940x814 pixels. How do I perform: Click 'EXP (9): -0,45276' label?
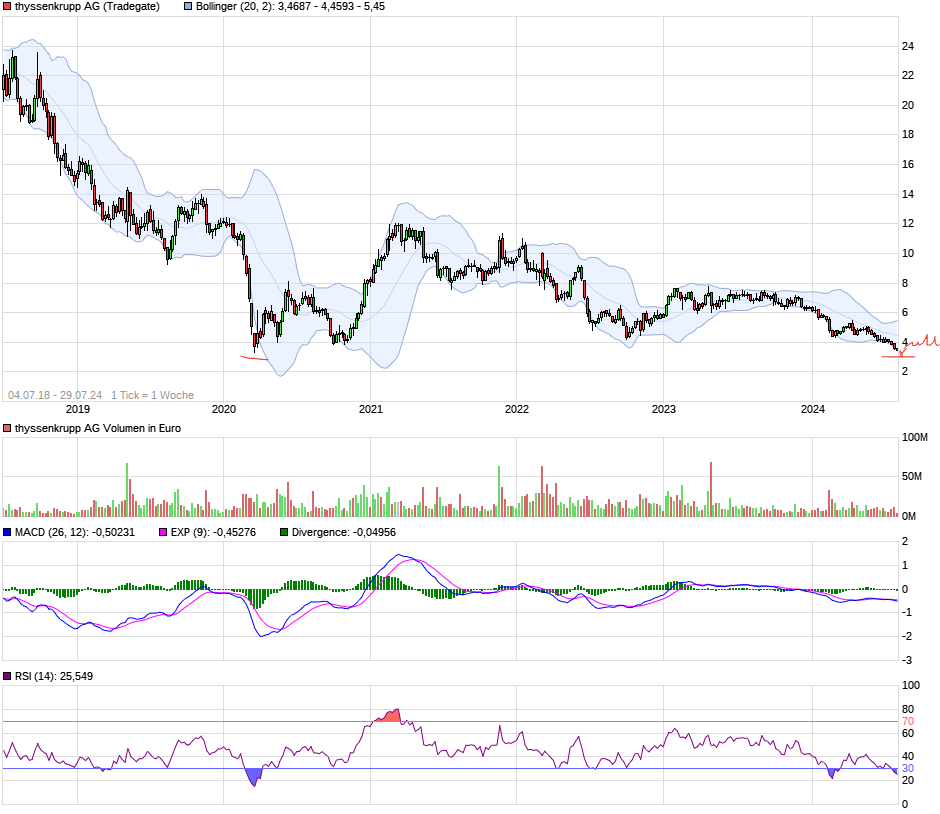[213, 532]
